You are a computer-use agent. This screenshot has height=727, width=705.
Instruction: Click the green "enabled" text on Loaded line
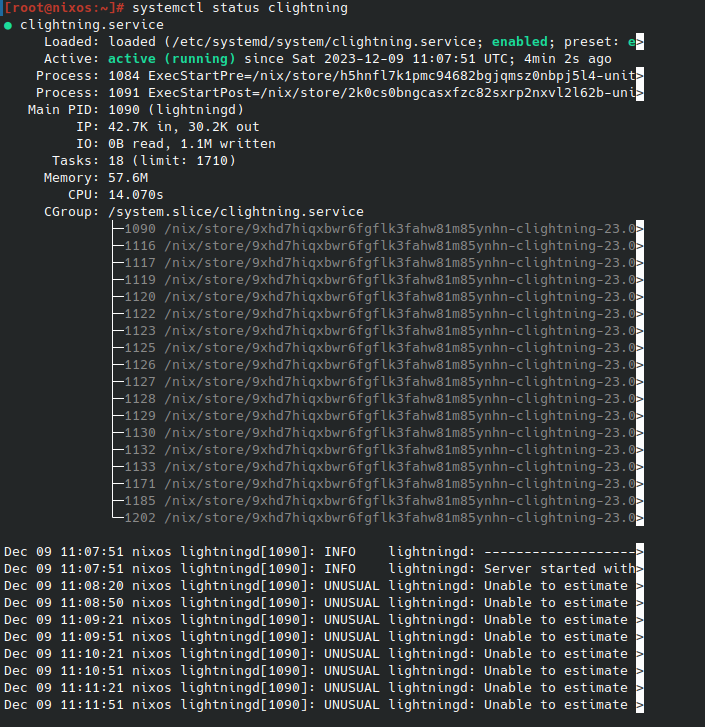[x=519, y=42]
